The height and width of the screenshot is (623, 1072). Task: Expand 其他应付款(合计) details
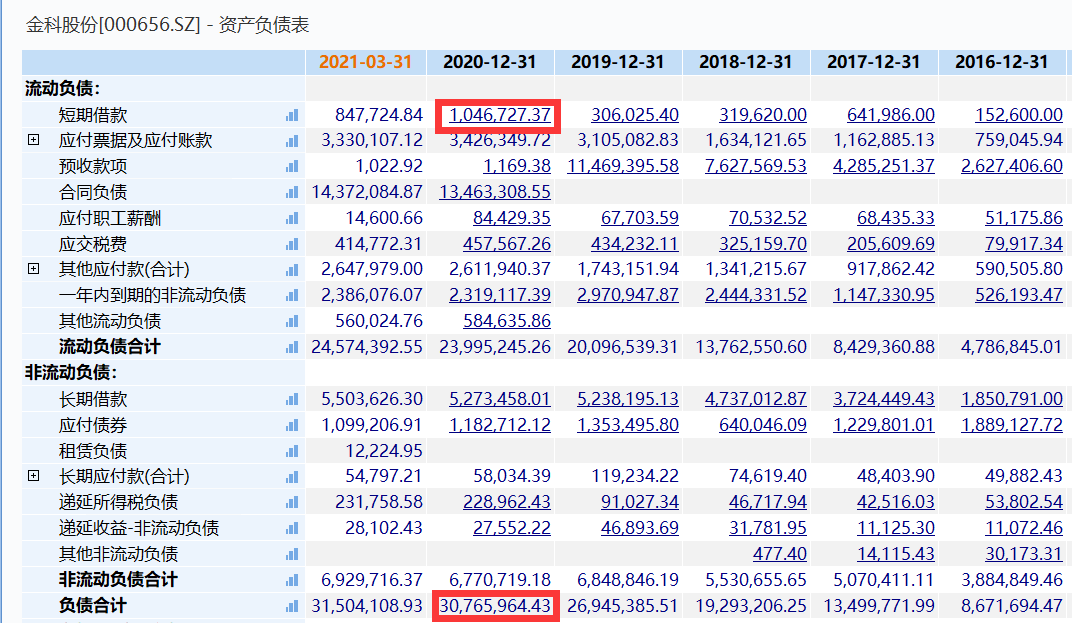coord(33,269)
